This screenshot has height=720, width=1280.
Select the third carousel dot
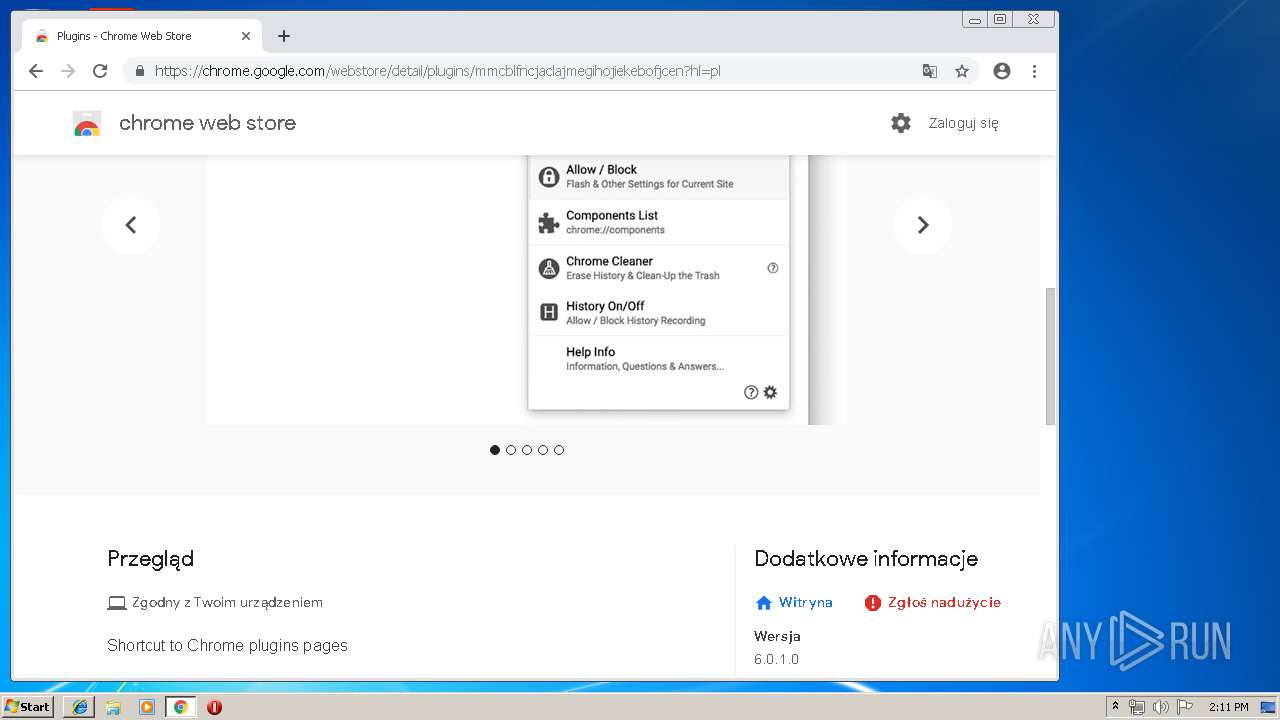pyautogui.click(x=527, y=450)
